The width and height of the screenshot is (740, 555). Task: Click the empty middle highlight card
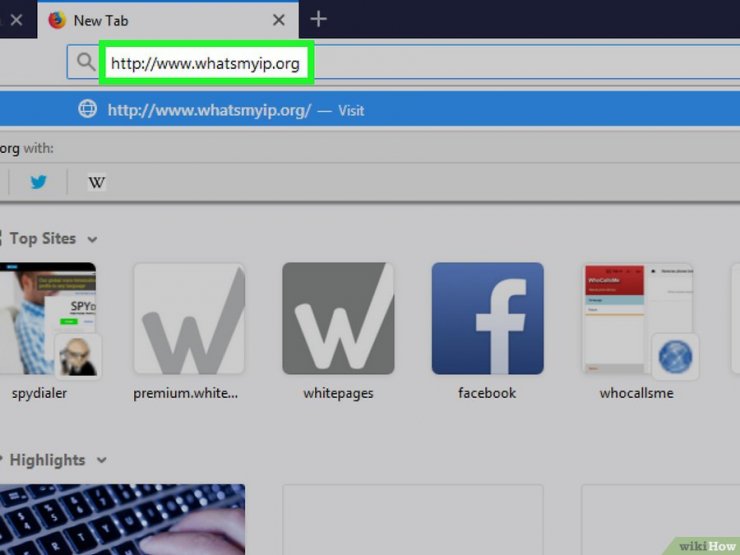(x=412, y=520)
